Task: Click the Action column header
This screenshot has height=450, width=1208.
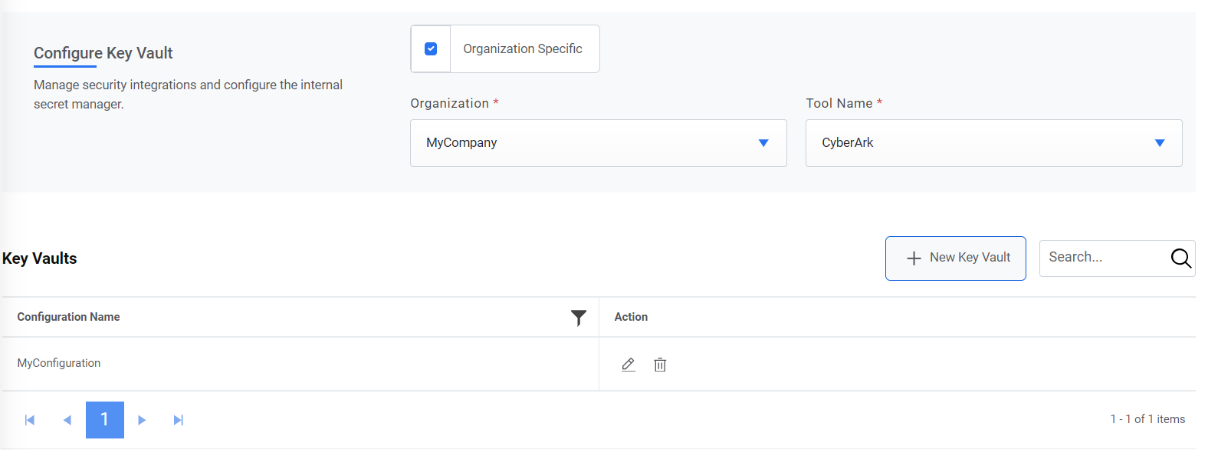Action: 631,317
